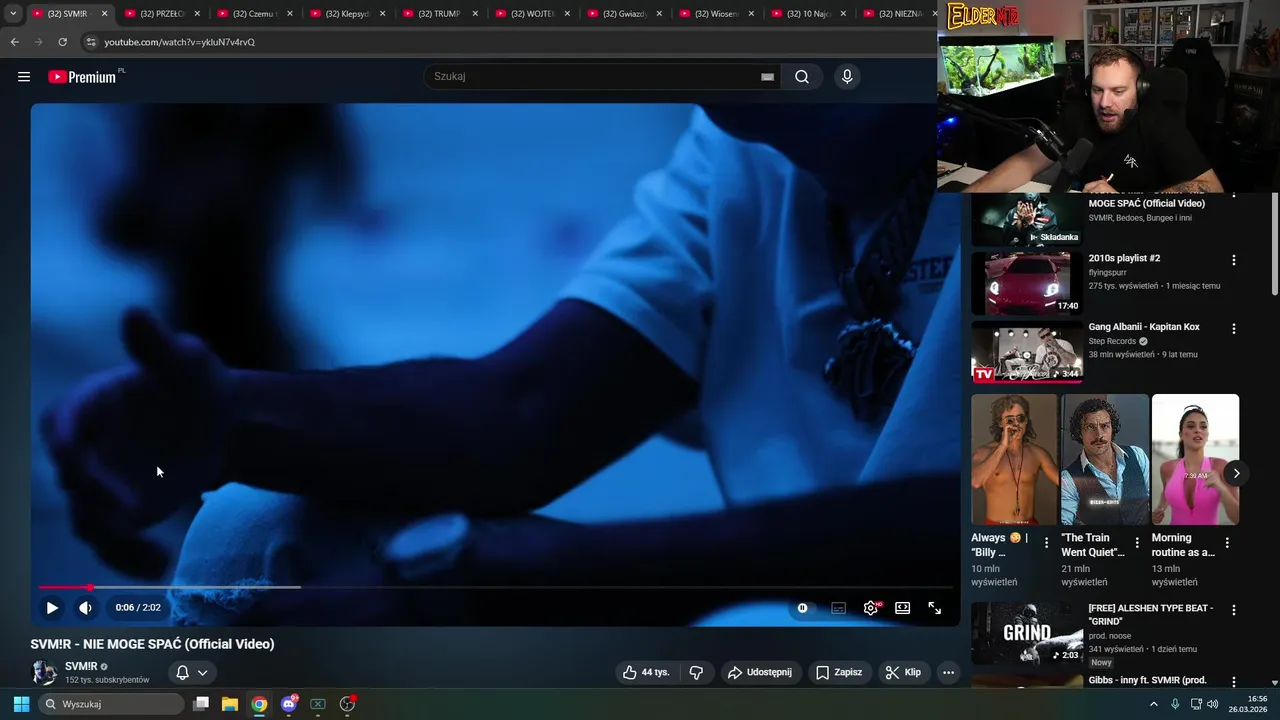Go back in the browser
The width and height of the screenshot is (1280, 720).
point(14,42)
